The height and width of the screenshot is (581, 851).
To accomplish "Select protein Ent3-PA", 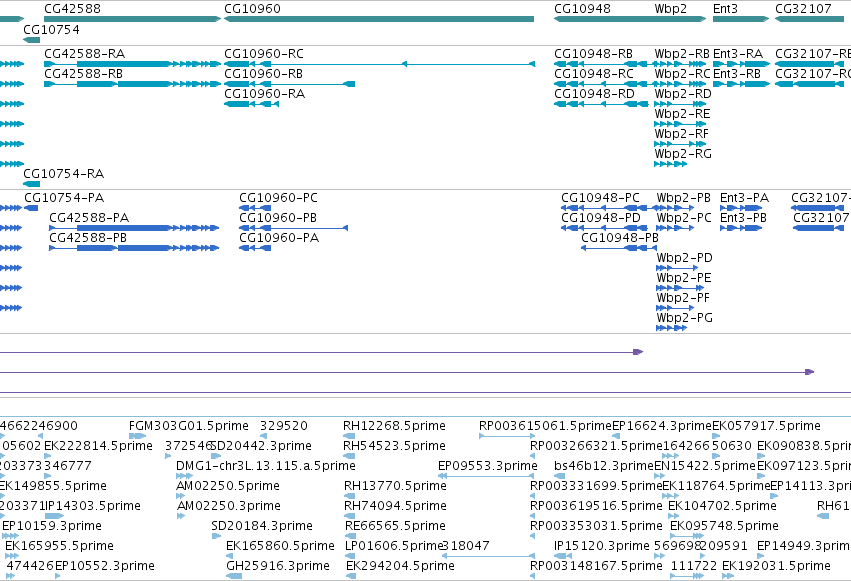I will point(741,208).
